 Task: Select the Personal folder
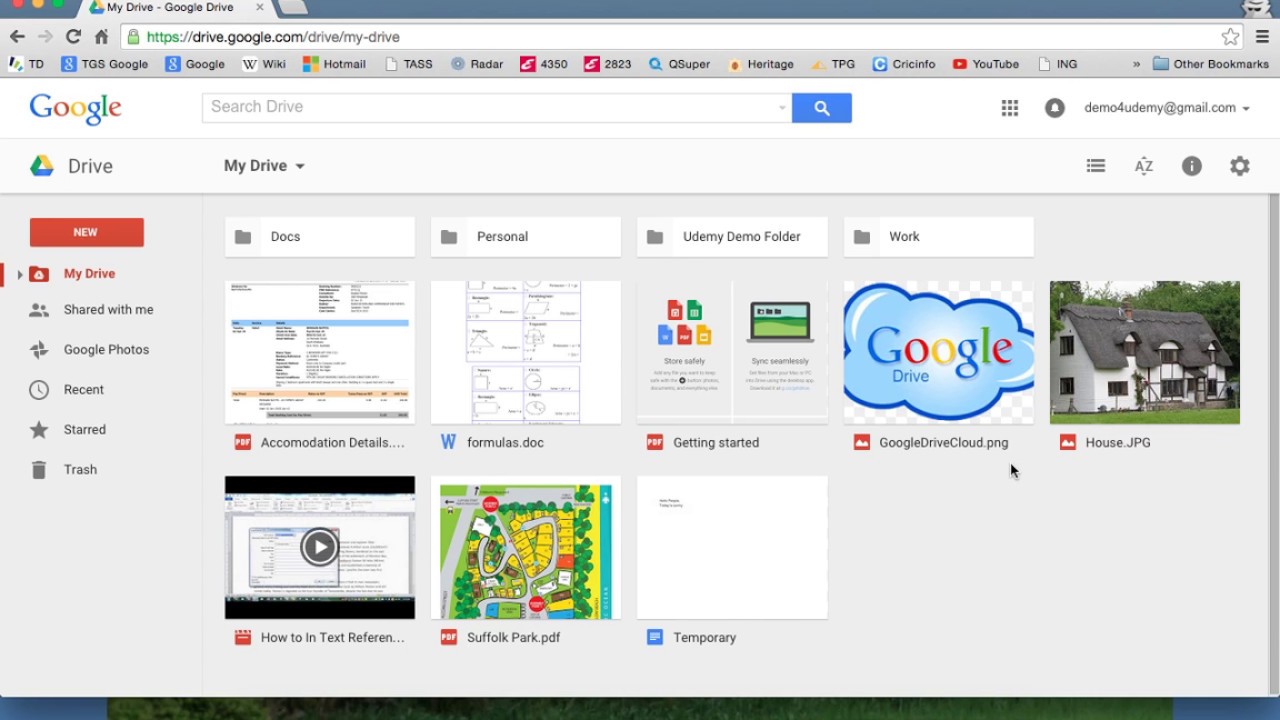tap(526, 237)
